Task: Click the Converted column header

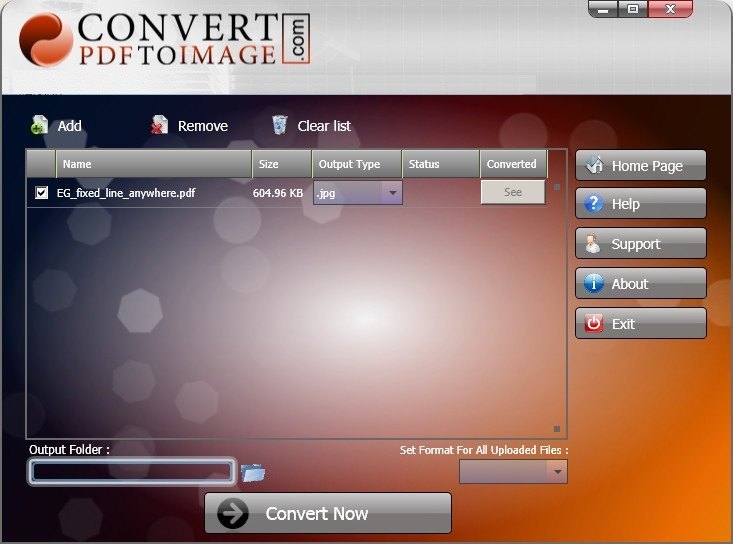Action: click(x=513, y=164)
